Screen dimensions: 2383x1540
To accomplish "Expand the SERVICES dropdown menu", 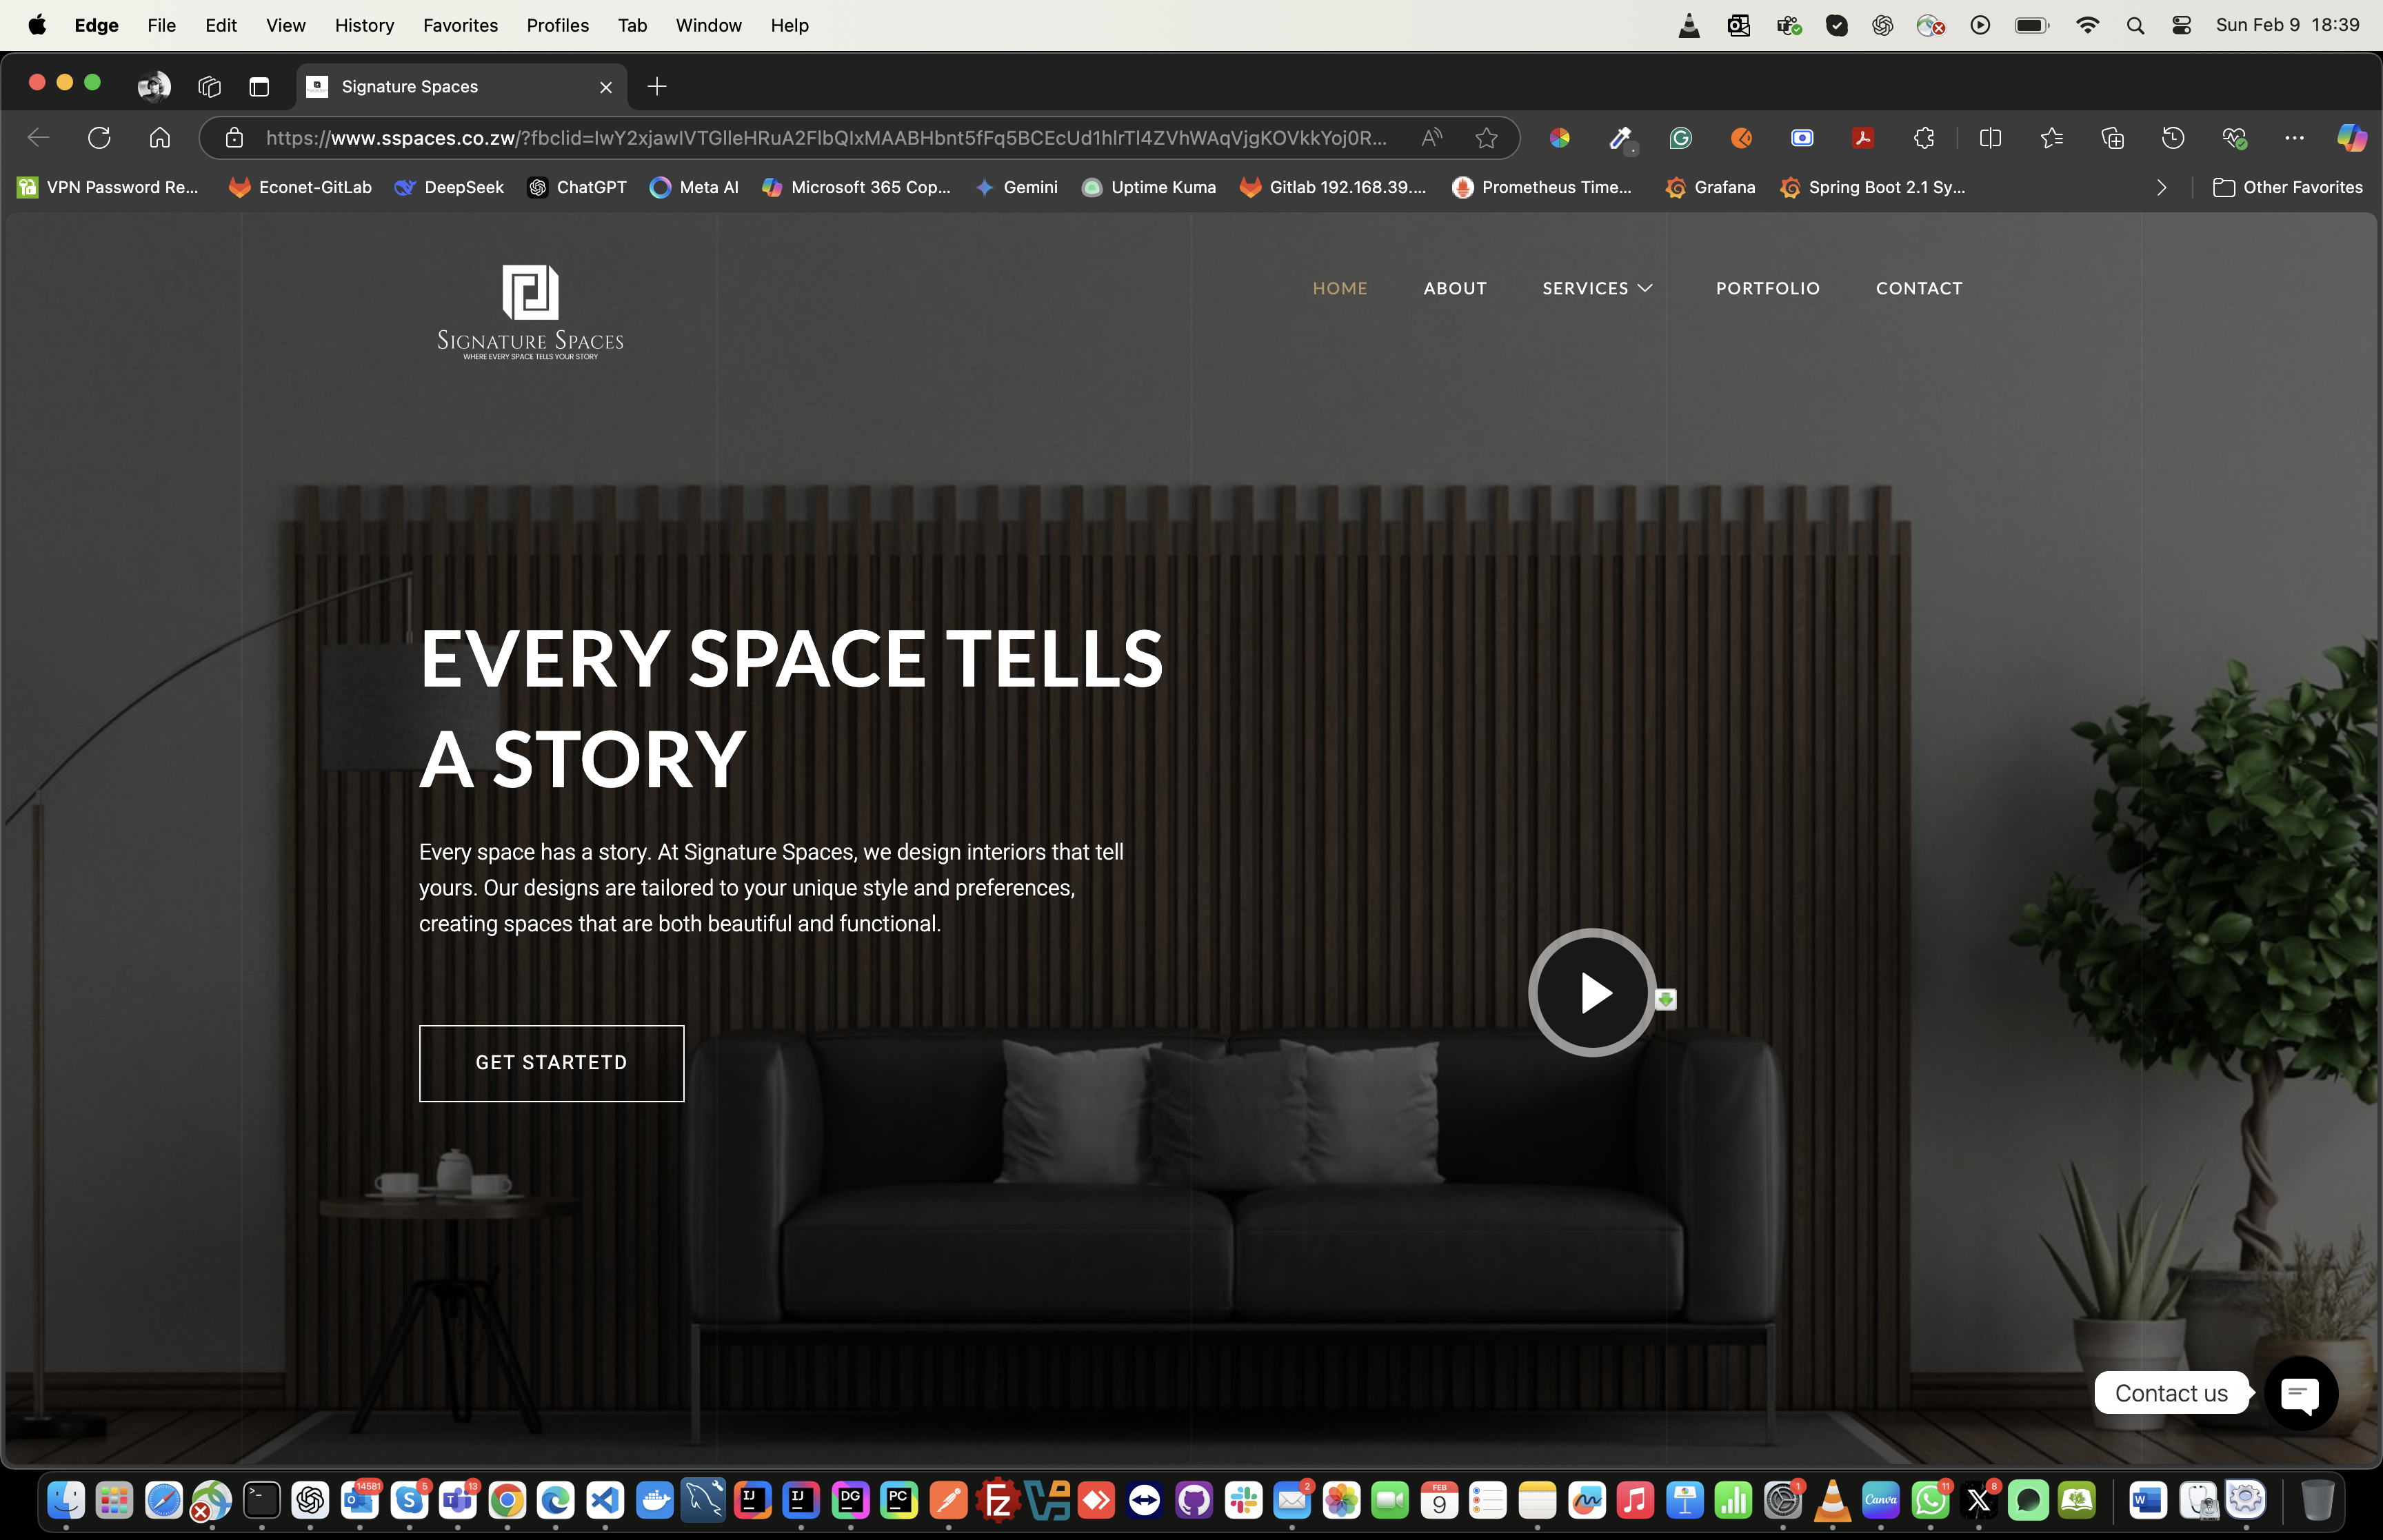I will (1597, 288).
